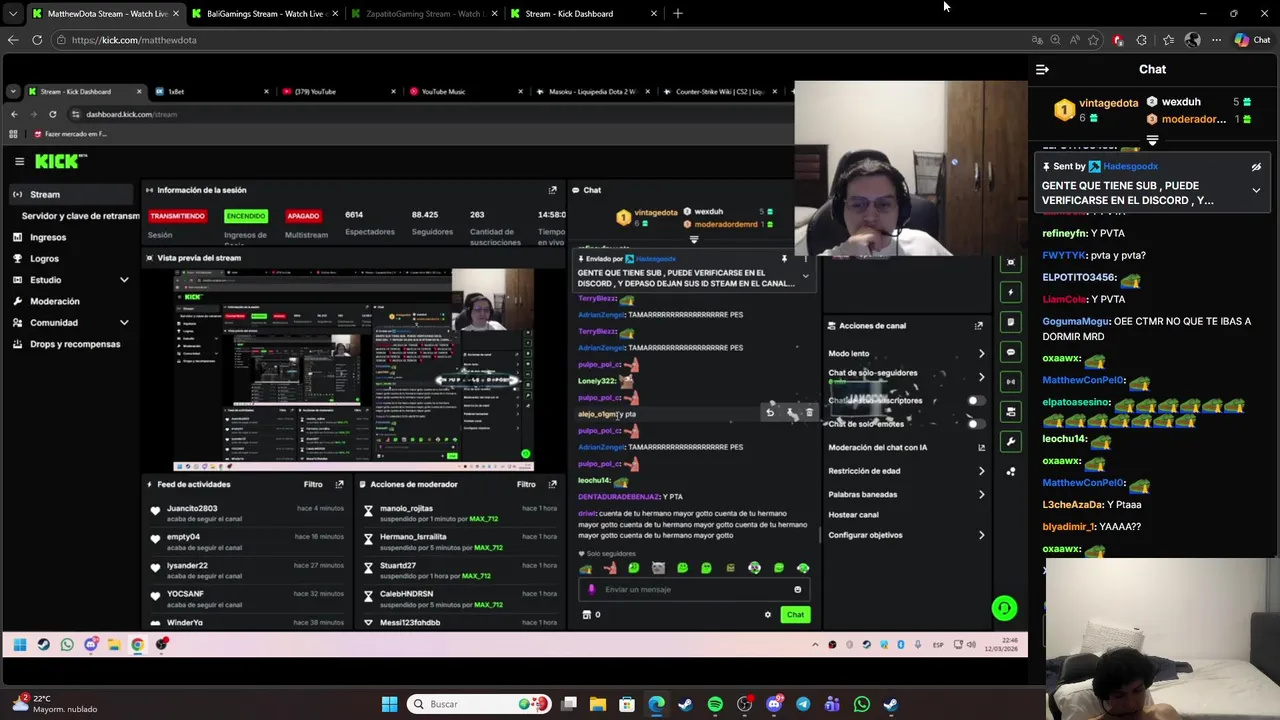Pop out the Acciones de canal panel
The width and height of the screenshot is (1280, 720).
coord(978,326)
